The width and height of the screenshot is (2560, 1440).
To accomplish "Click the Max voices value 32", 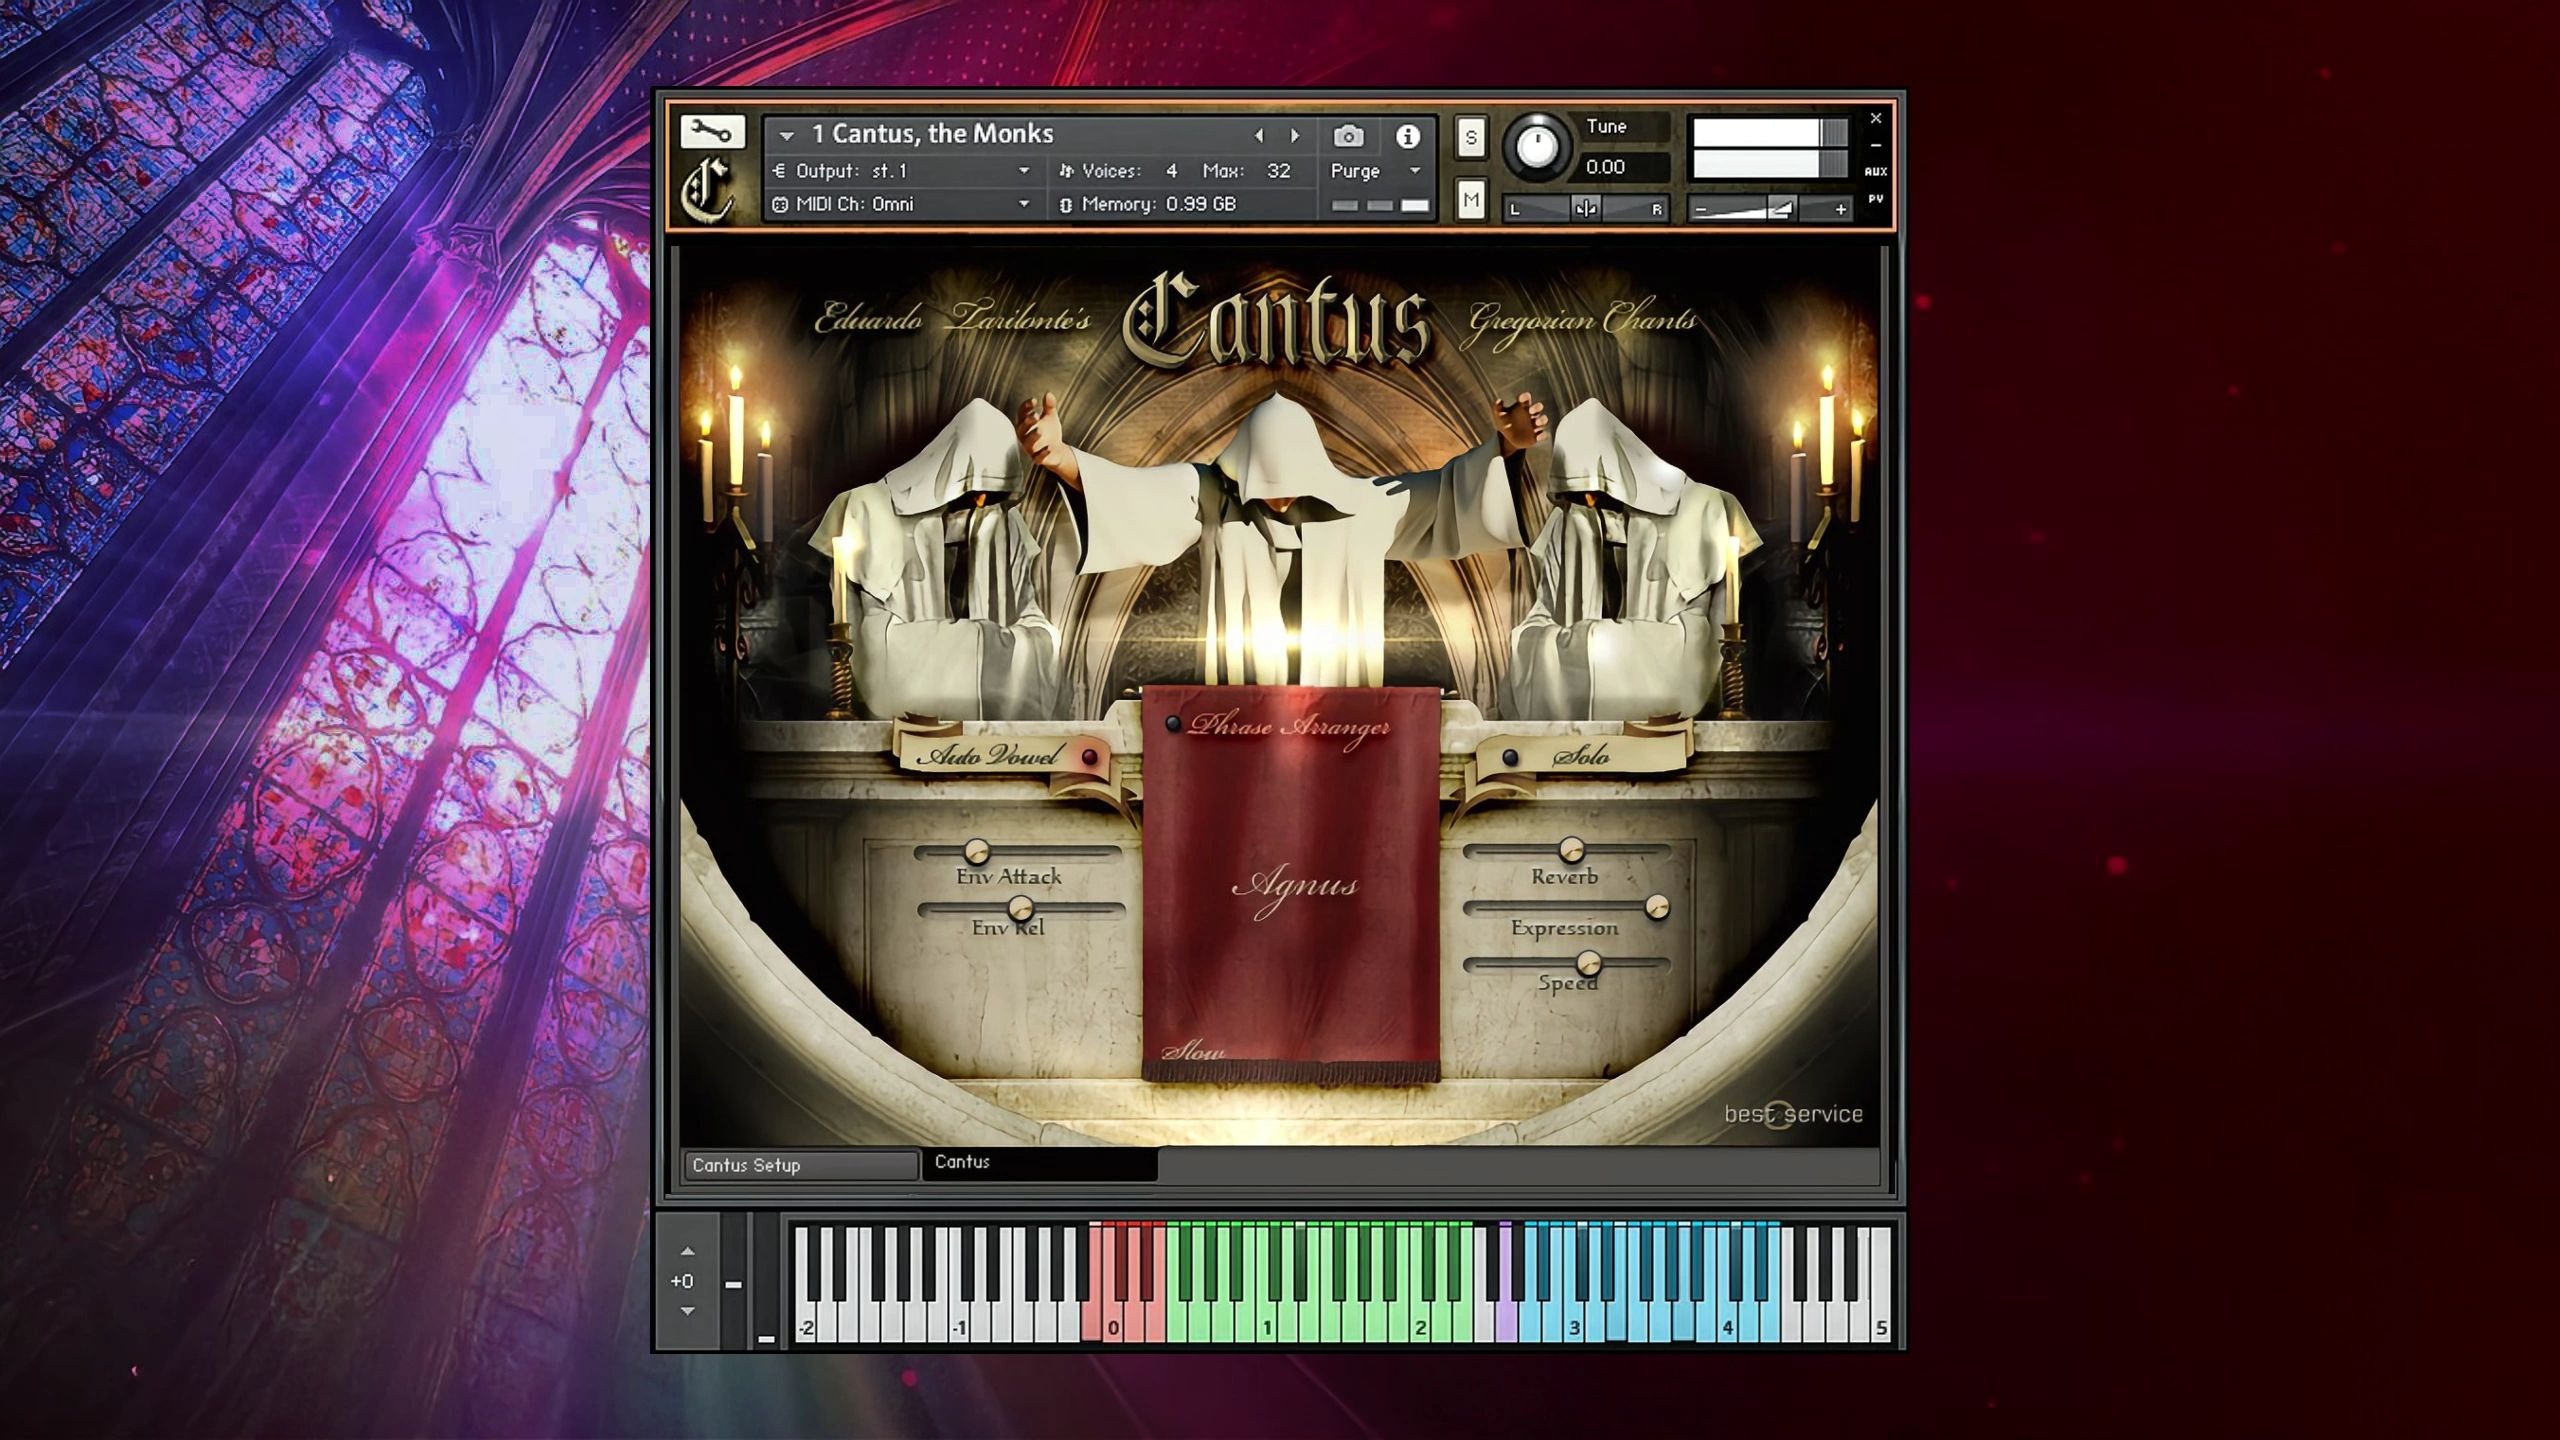I will pos(1279,171).
